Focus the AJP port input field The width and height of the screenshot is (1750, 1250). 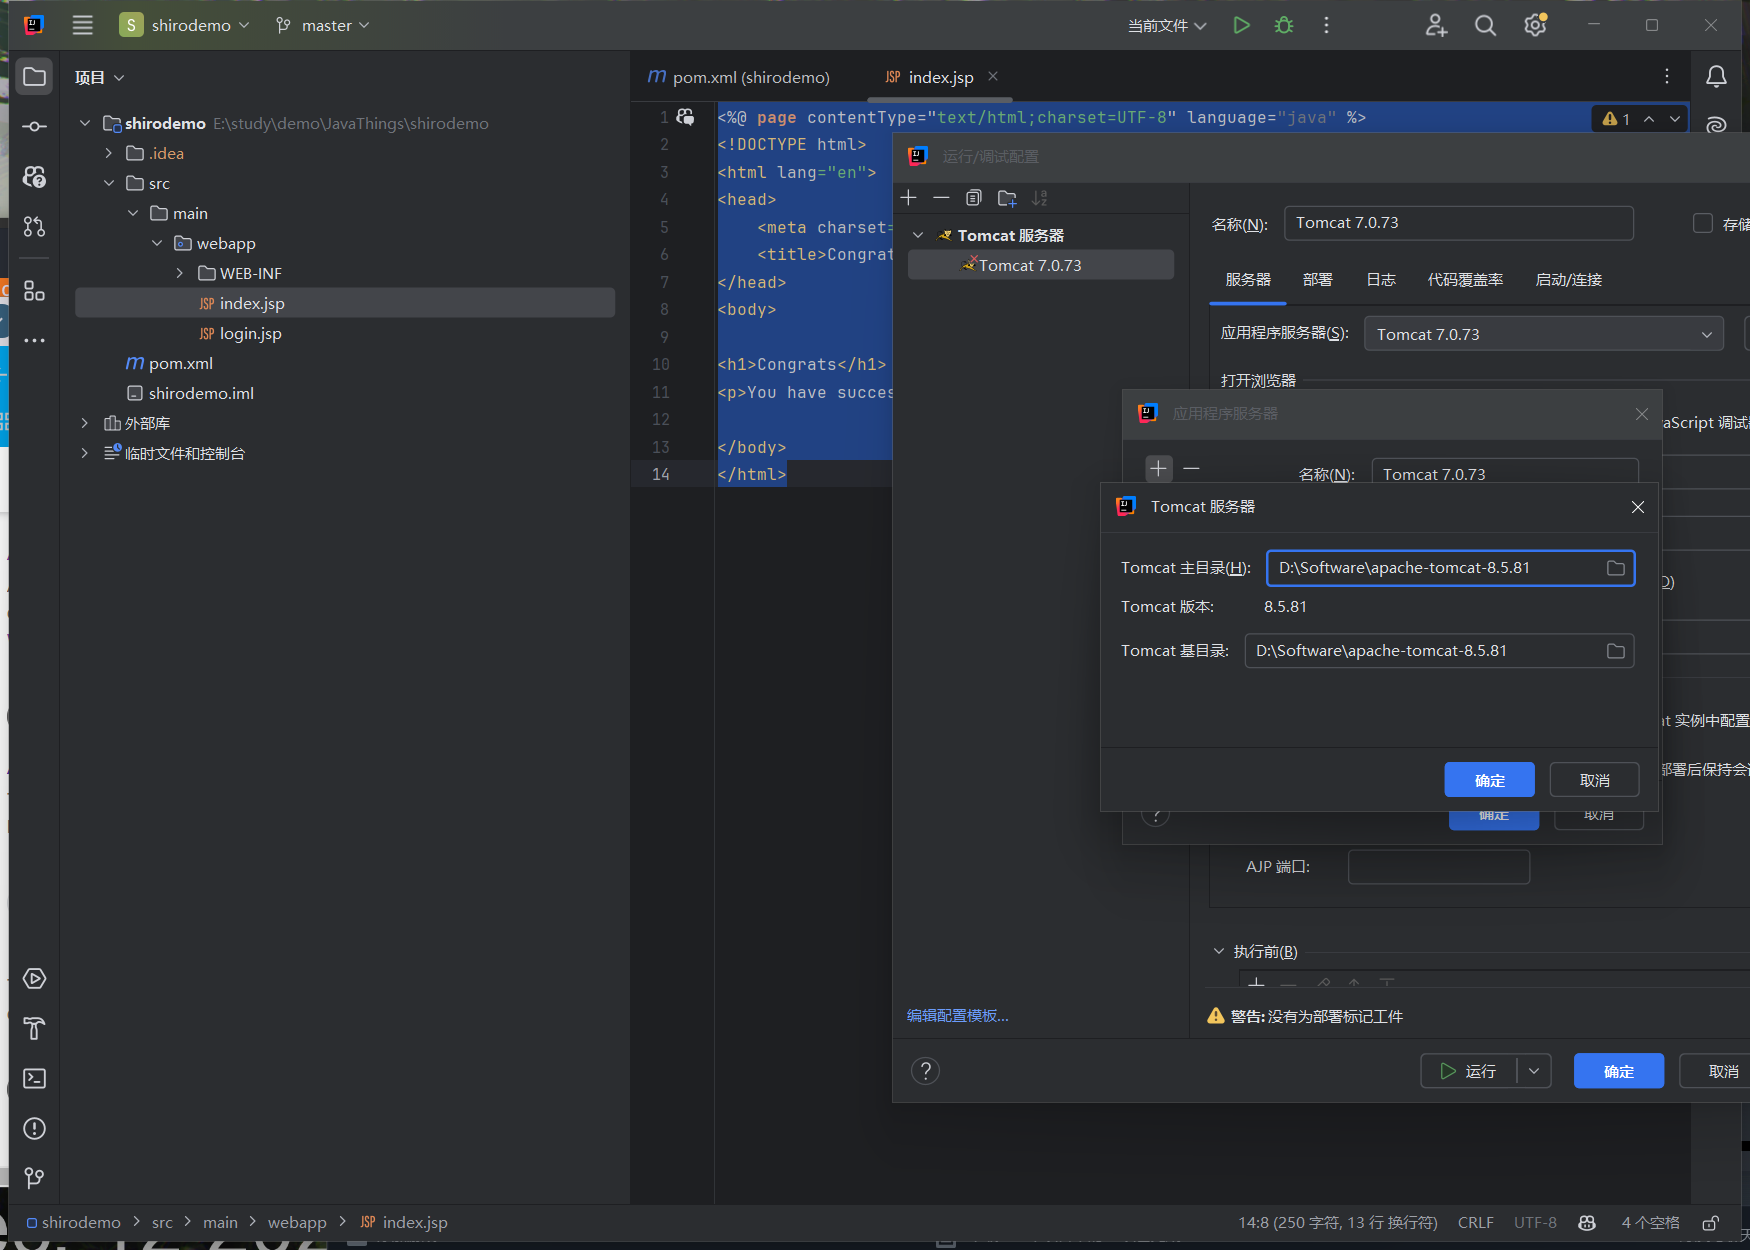(1438, 867)
